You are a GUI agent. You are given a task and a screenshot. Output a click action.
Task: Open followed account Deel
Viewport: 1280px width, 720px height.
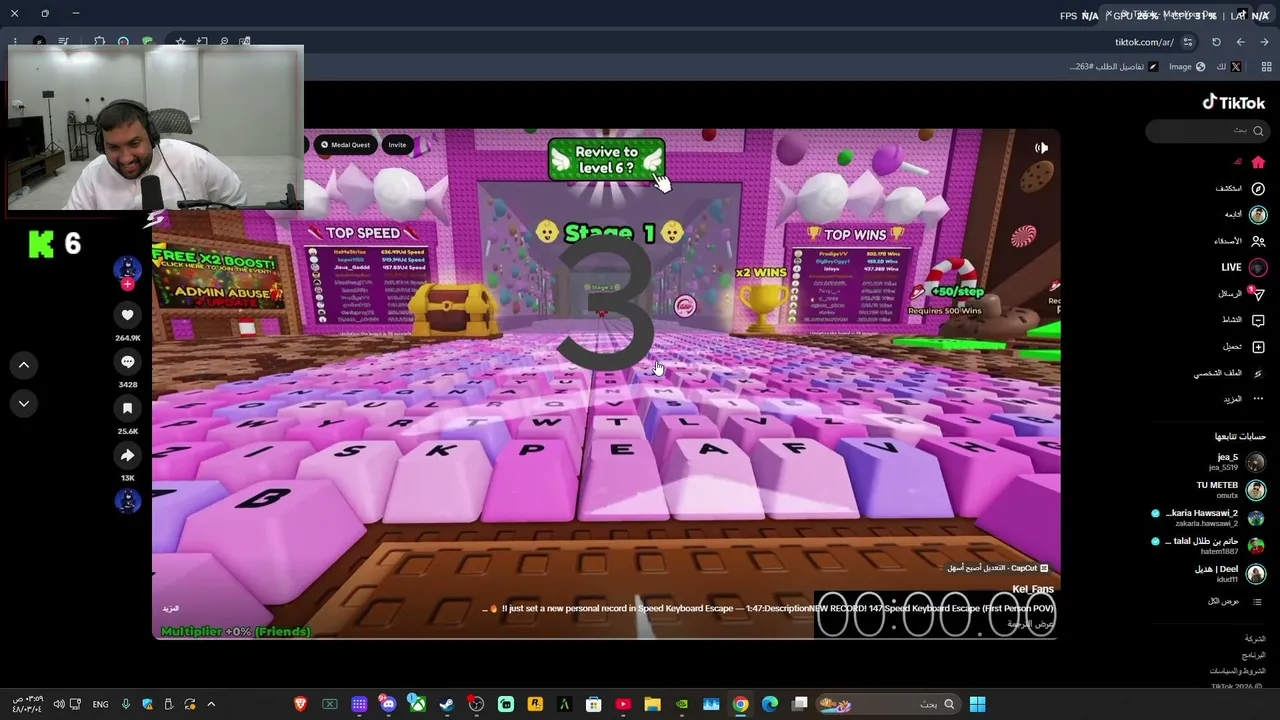click(x=1230, y=574)
